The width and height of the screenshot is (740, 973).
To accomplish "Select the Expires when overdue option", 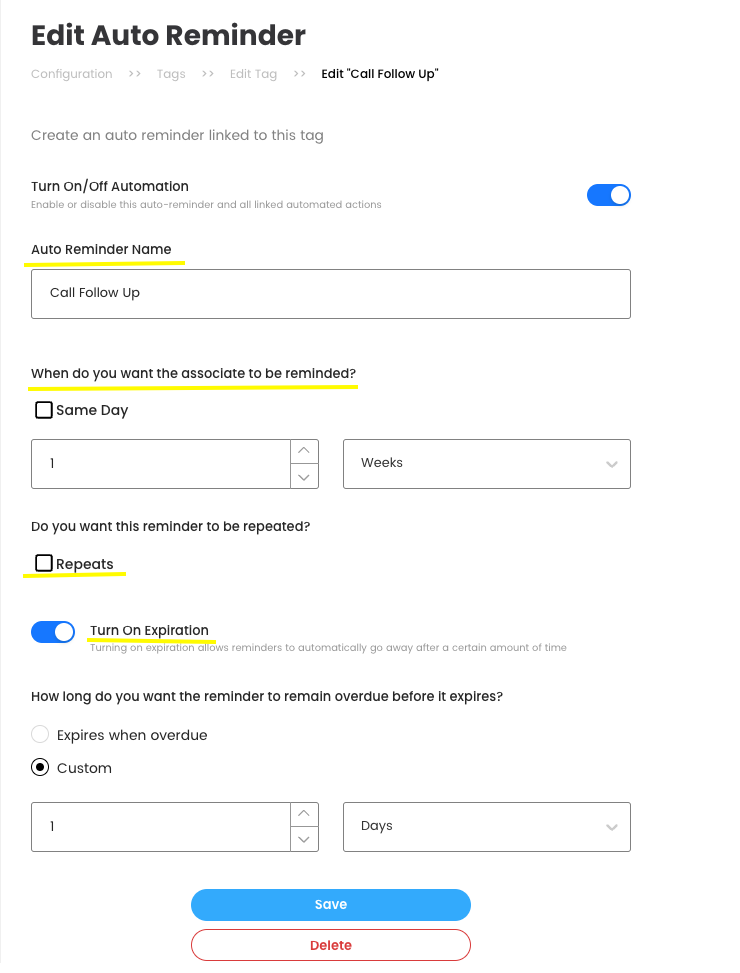I will click(40, 735).
